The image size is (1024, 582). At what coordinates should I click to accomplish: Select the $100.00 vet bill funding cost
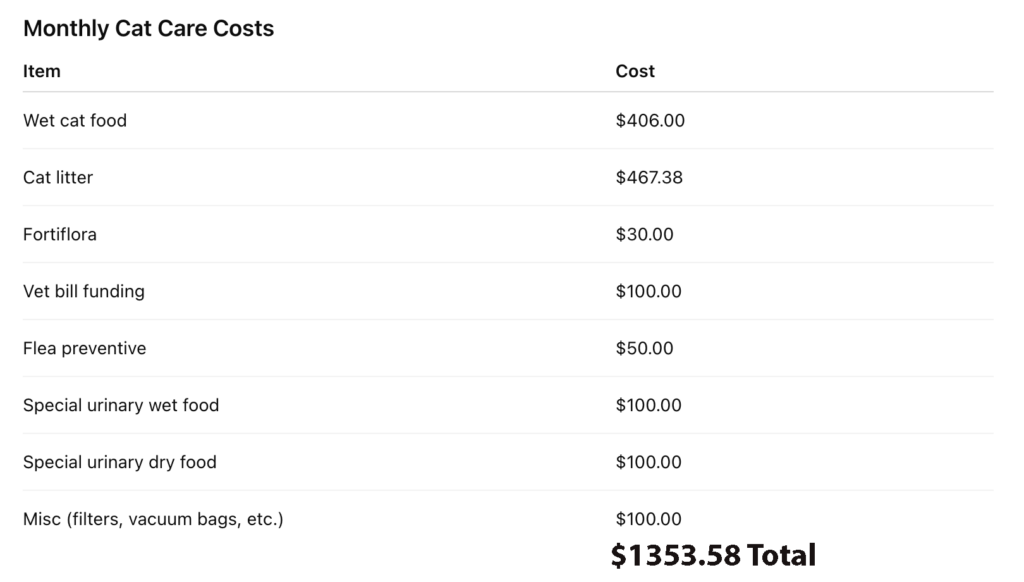(649, 292)
